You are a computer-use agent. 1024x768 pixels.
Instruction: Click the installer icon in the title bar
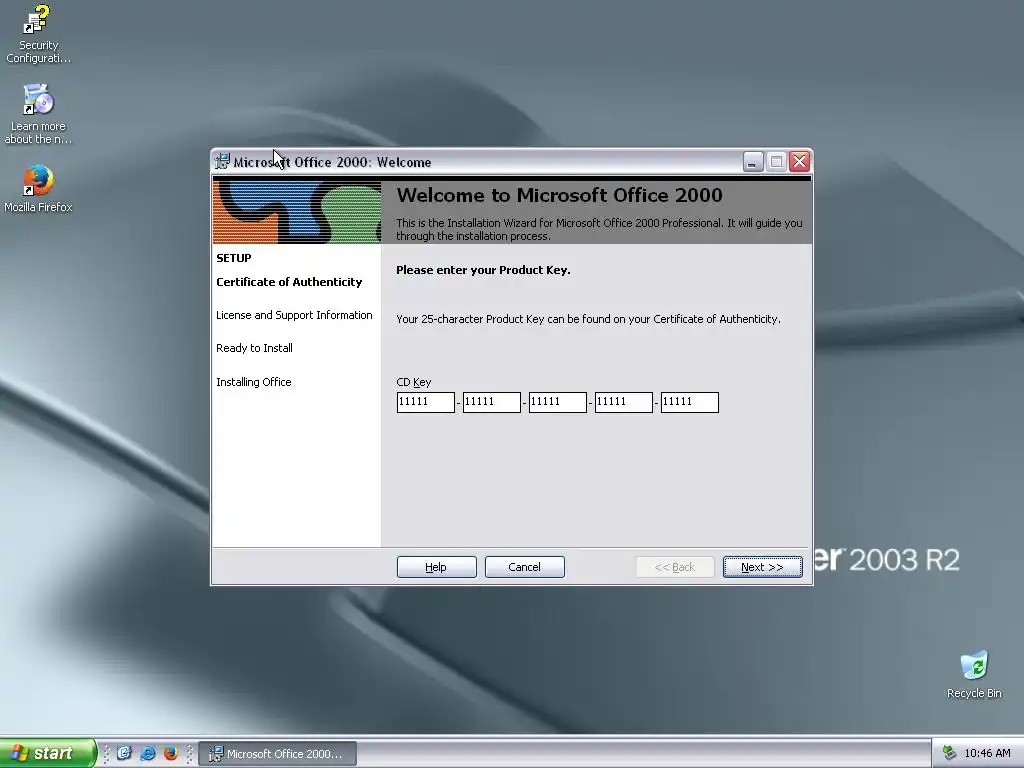222,161
